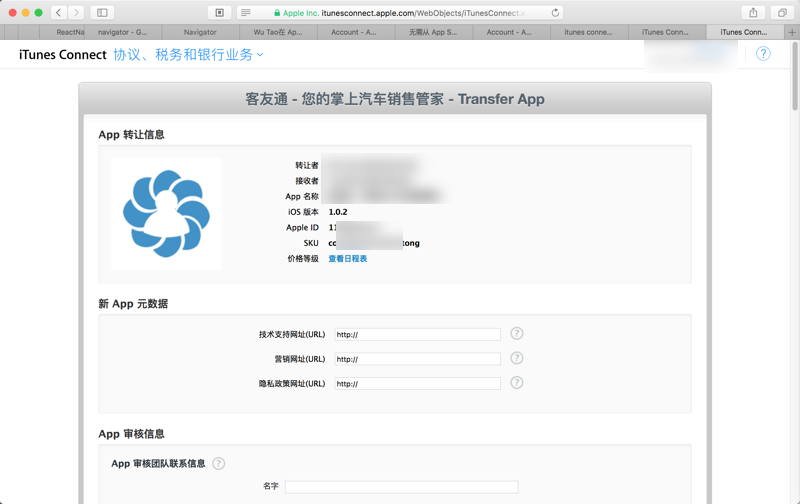Go forward with Safari forward arrow

click(x=76, y=13)
